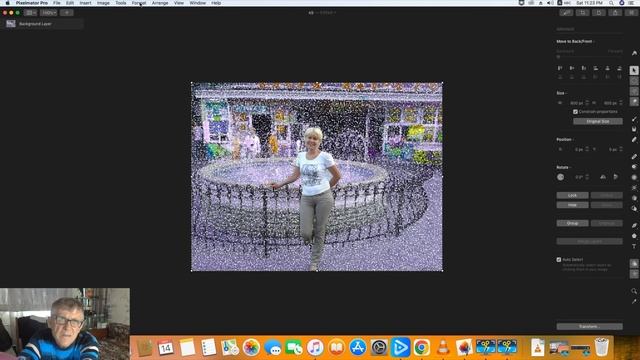
Task: Select the Zoom magnifier tool
Action: click(x=634, y=291)
